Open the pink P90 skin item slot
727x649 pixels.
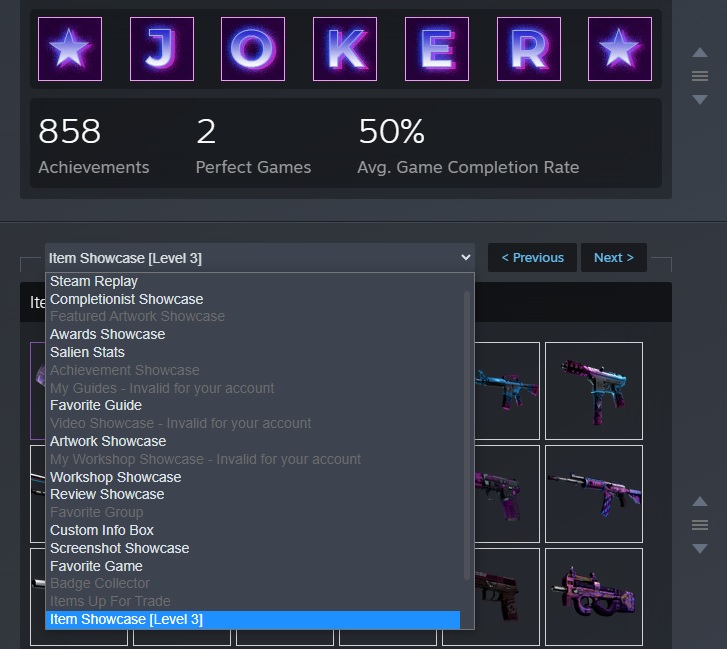[x=594, y=596]
